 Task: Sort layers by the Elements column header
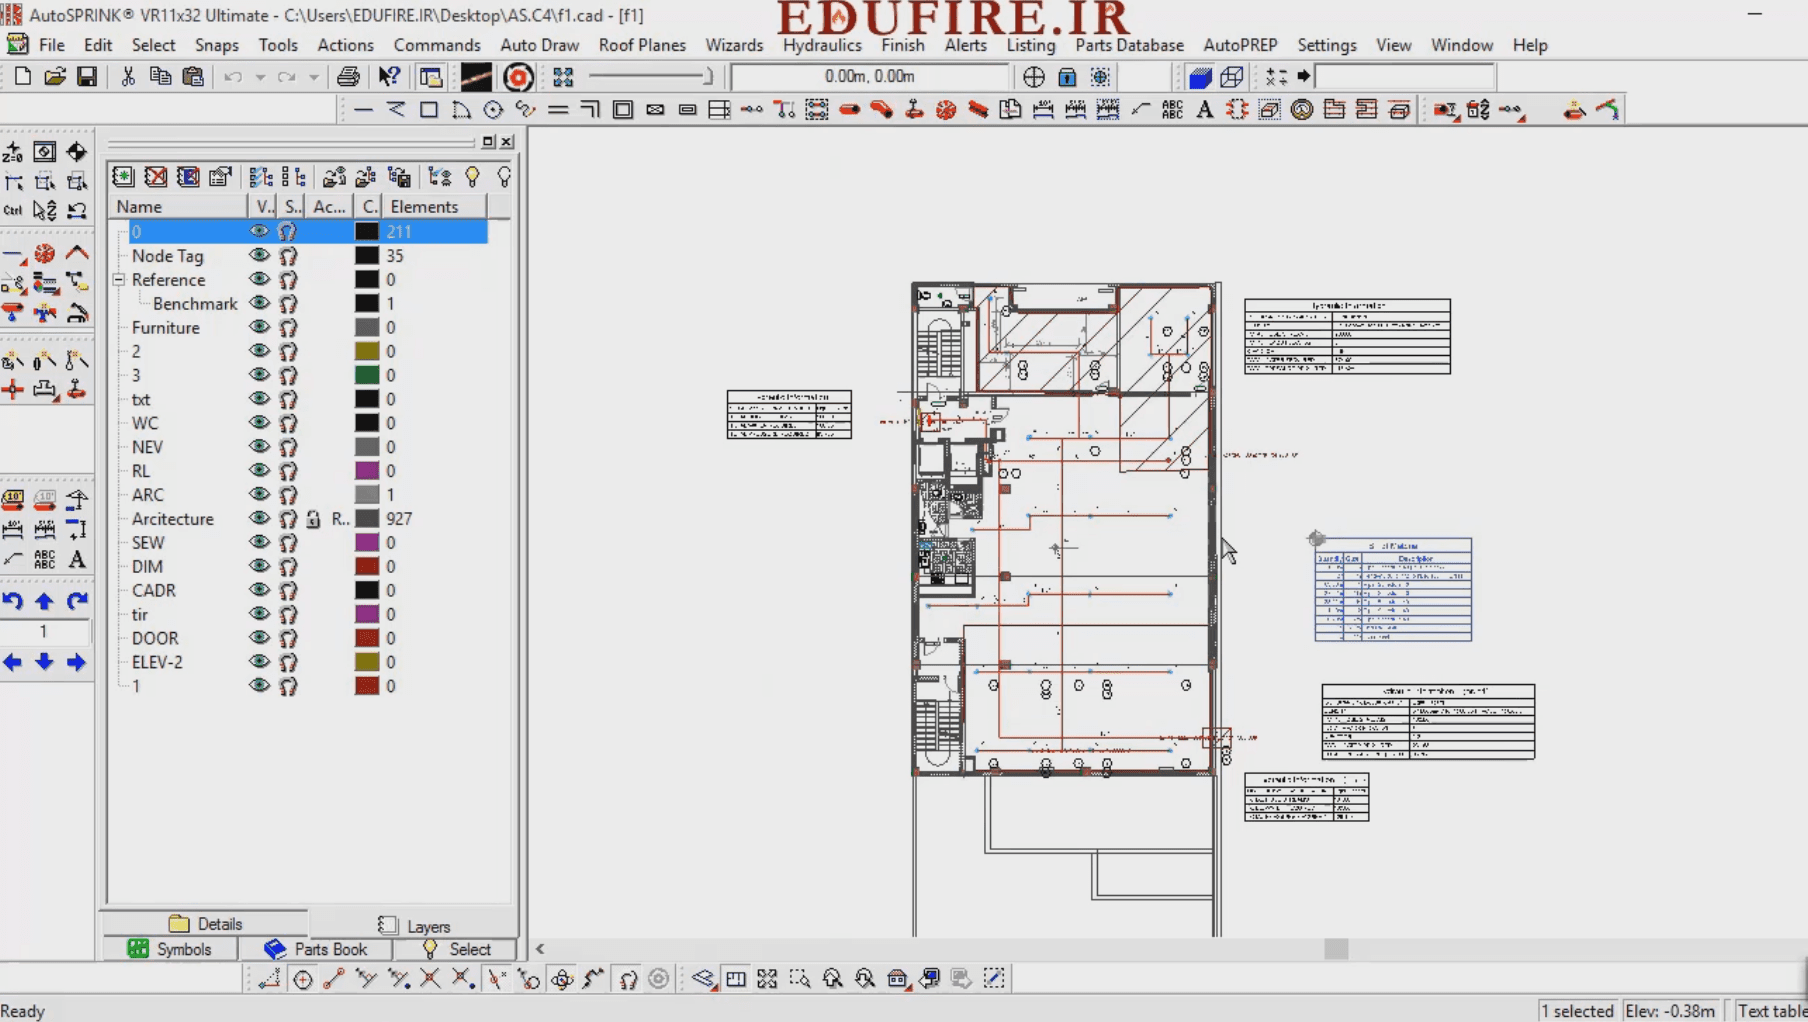click(x=435, y=207)
